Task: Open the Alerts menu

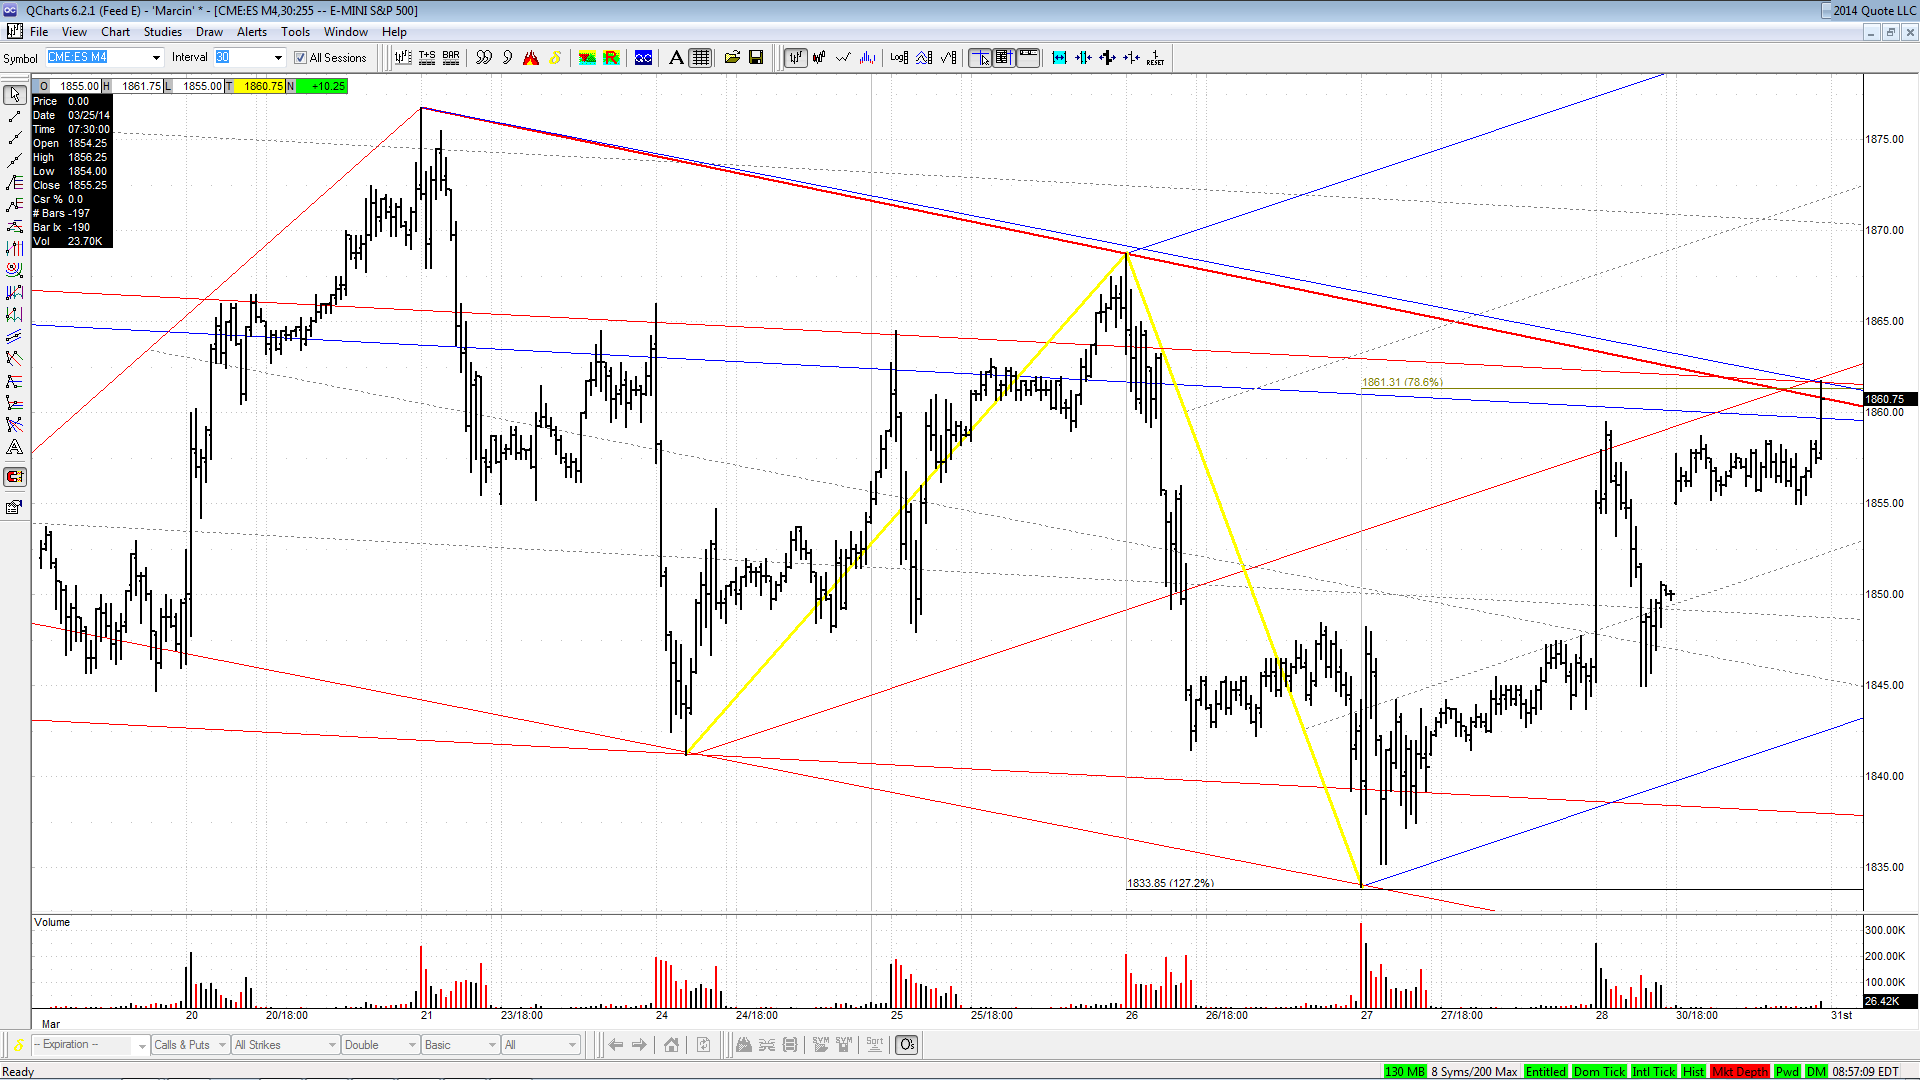Action: pos(251,32)
